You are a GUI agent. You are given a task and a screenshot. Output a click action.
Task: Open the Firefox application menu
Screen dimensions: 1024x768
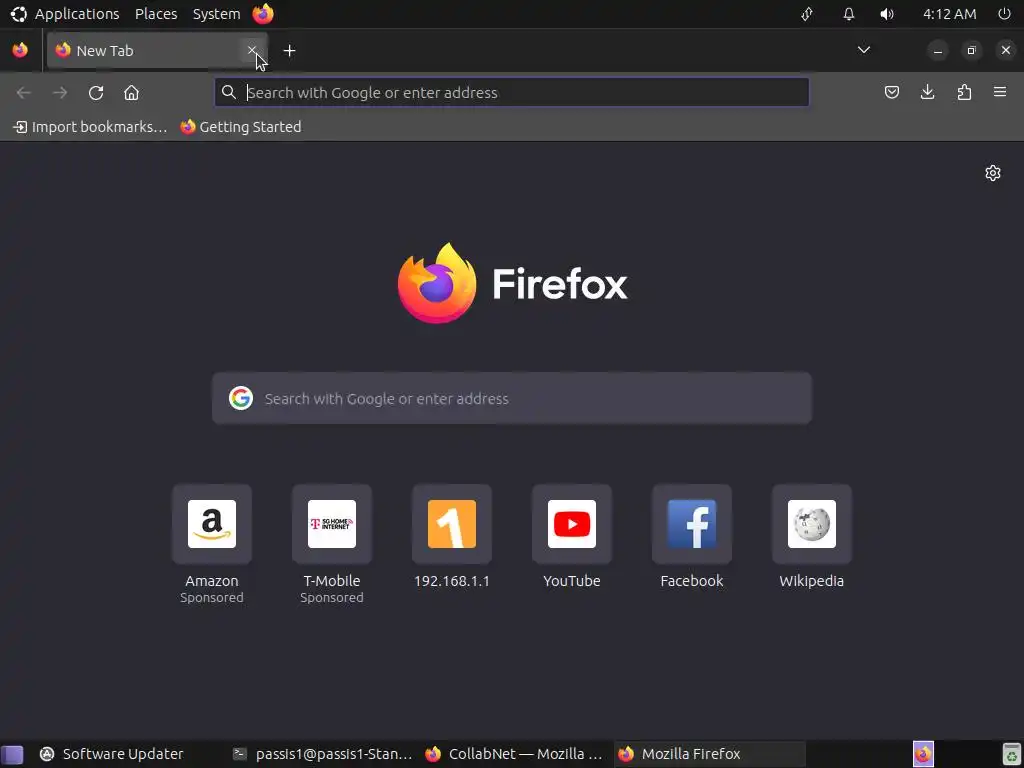click(x=1000, y=93)
